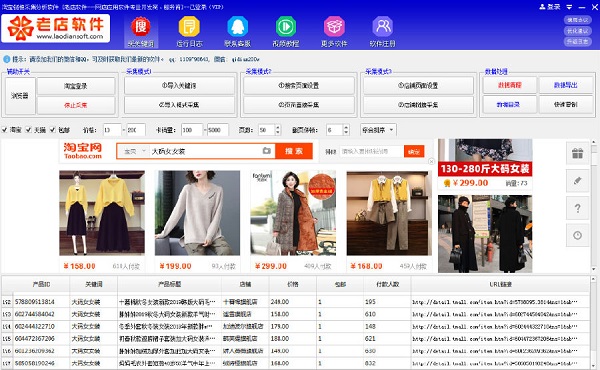Screen dimensions: 600x370
Task: Click the red 停止采集 button
Action: pos(76,105)
